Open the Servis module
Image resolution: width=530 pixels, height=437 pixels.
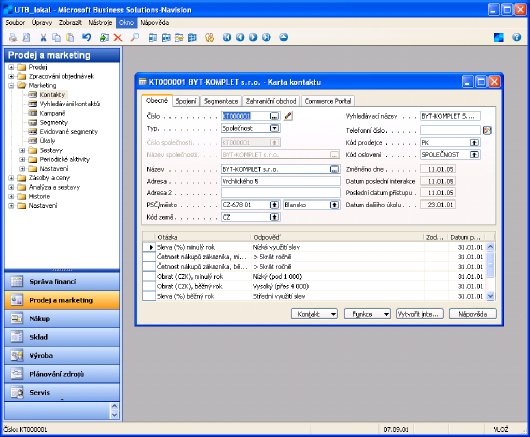coord(62,393)
